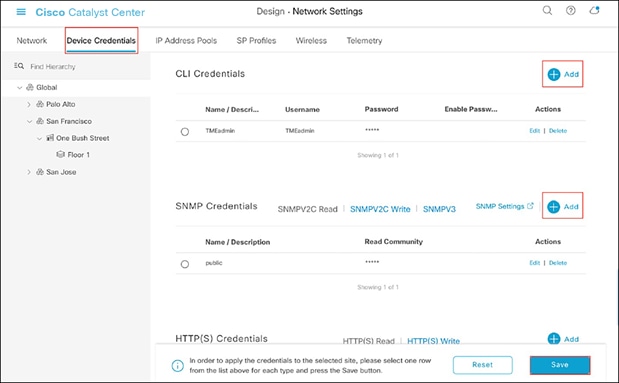Click the Enable Passw... column header
The width and height of the screenshot is (619, 383).
pos(471,109)
